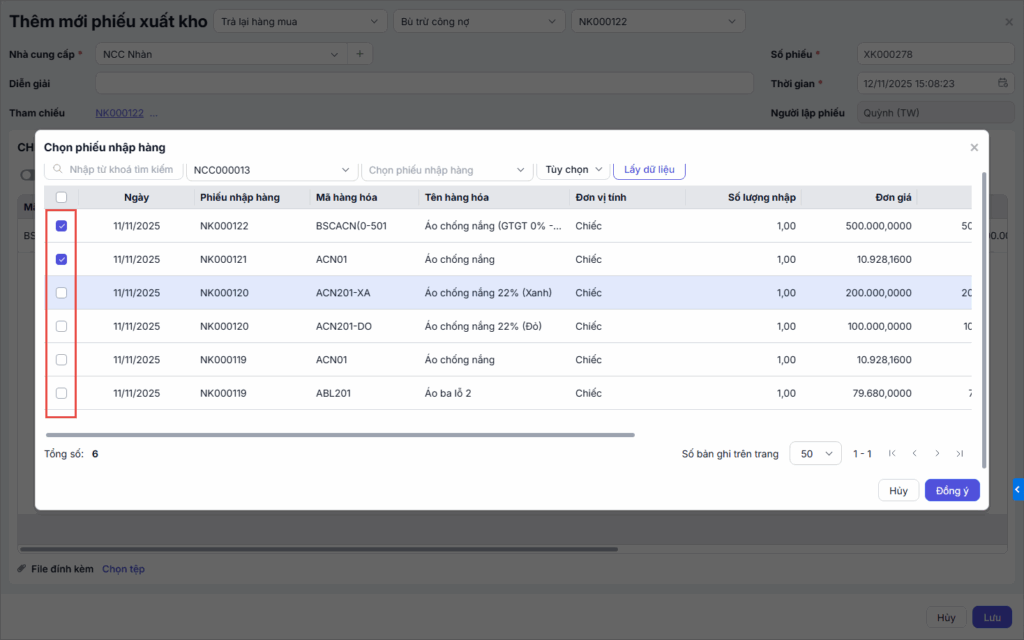Confirm with the Đồng ý button
This screenshot has width=1024, height=640.
[x=951, y=491]
